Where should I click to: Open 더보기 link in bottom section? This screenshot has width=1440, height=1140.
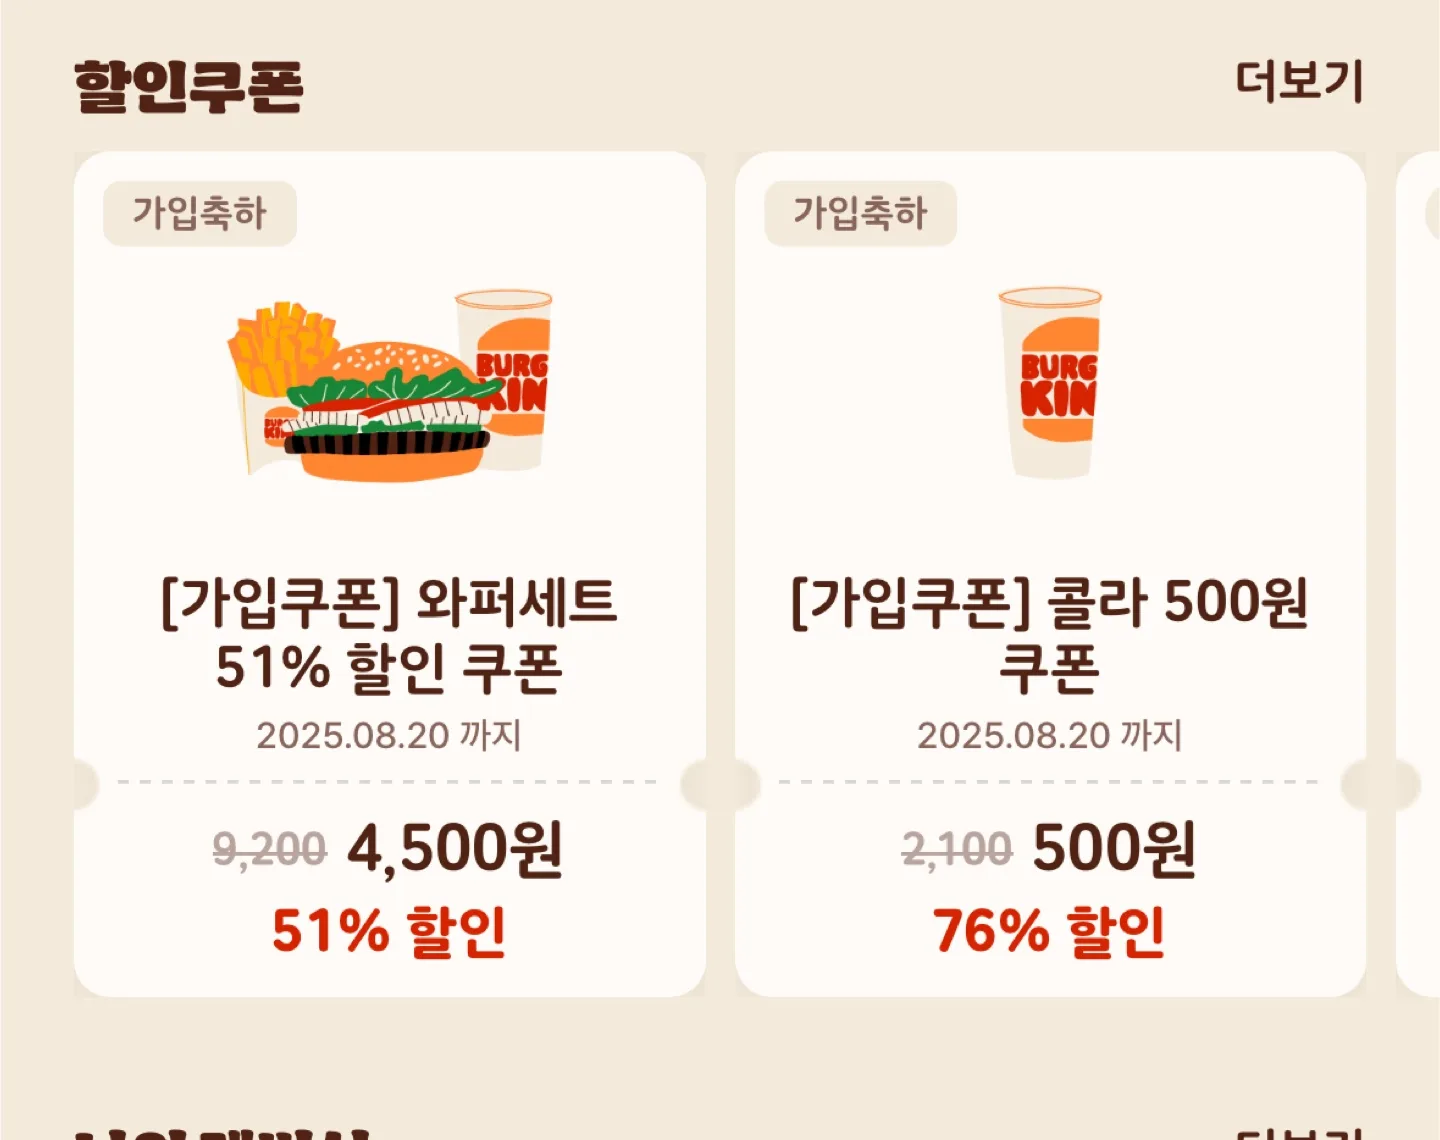(x=1299, y=1132)
